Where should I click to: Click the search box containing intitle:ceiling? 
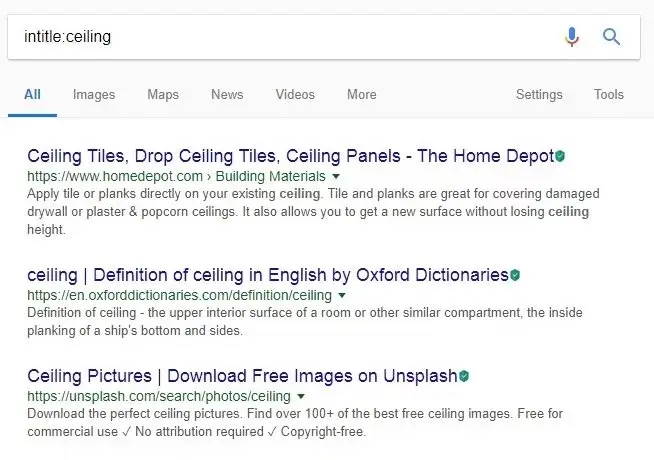(280, 37)
